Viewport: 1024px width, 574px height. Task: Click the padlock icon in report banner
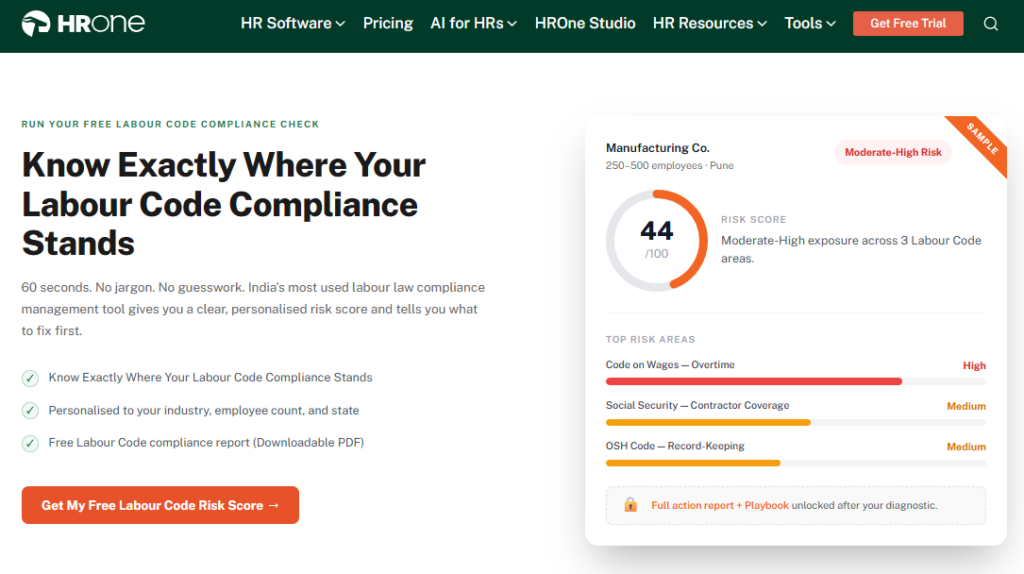coord(630,505)
